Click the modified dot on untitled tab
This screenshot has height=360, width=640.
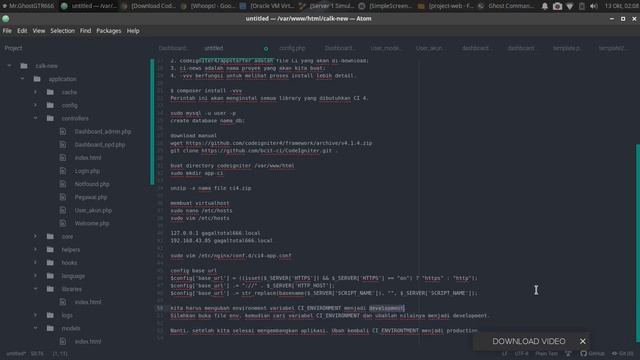266,49
